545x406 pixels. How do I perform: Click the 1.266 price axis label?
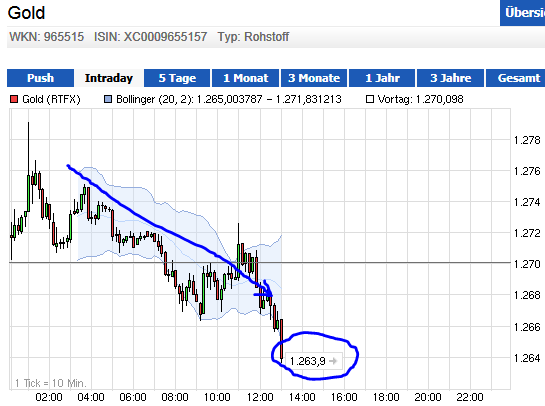527,327
